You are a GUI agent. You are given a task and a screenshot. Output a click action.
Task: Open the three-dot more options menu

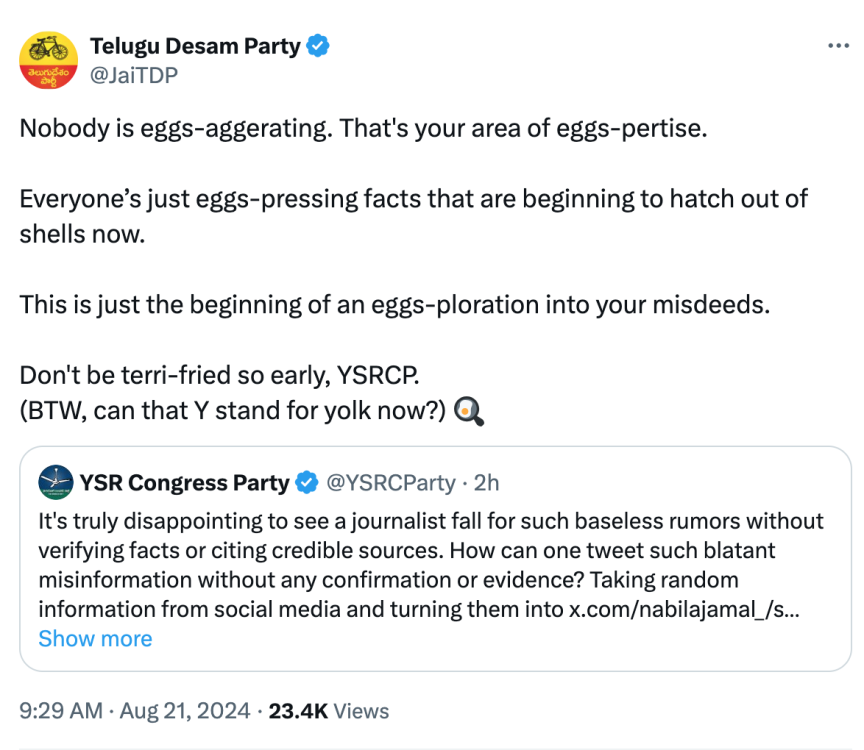(x=838, y=46)
